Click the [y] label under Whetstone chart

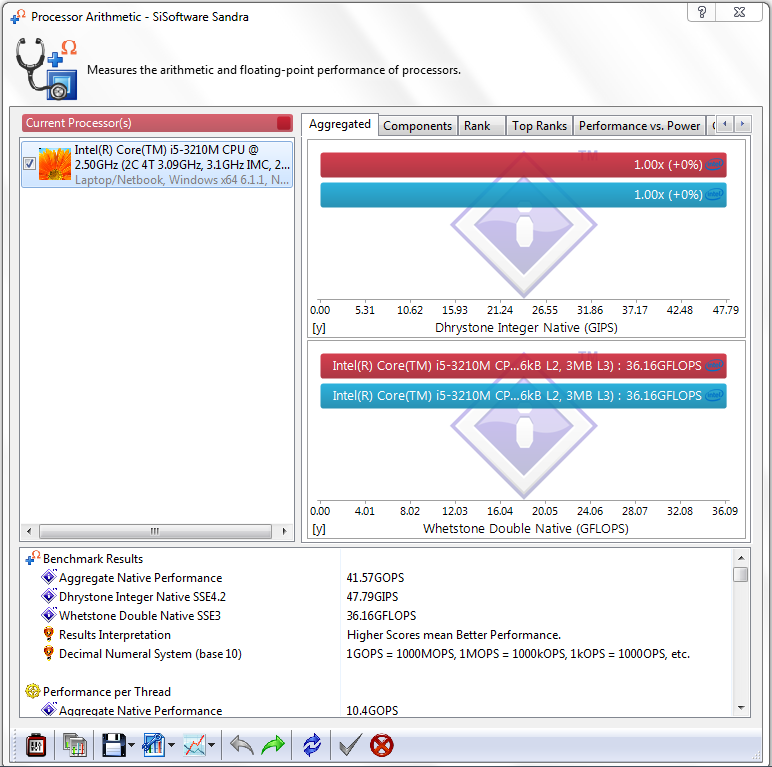point(319,529)
